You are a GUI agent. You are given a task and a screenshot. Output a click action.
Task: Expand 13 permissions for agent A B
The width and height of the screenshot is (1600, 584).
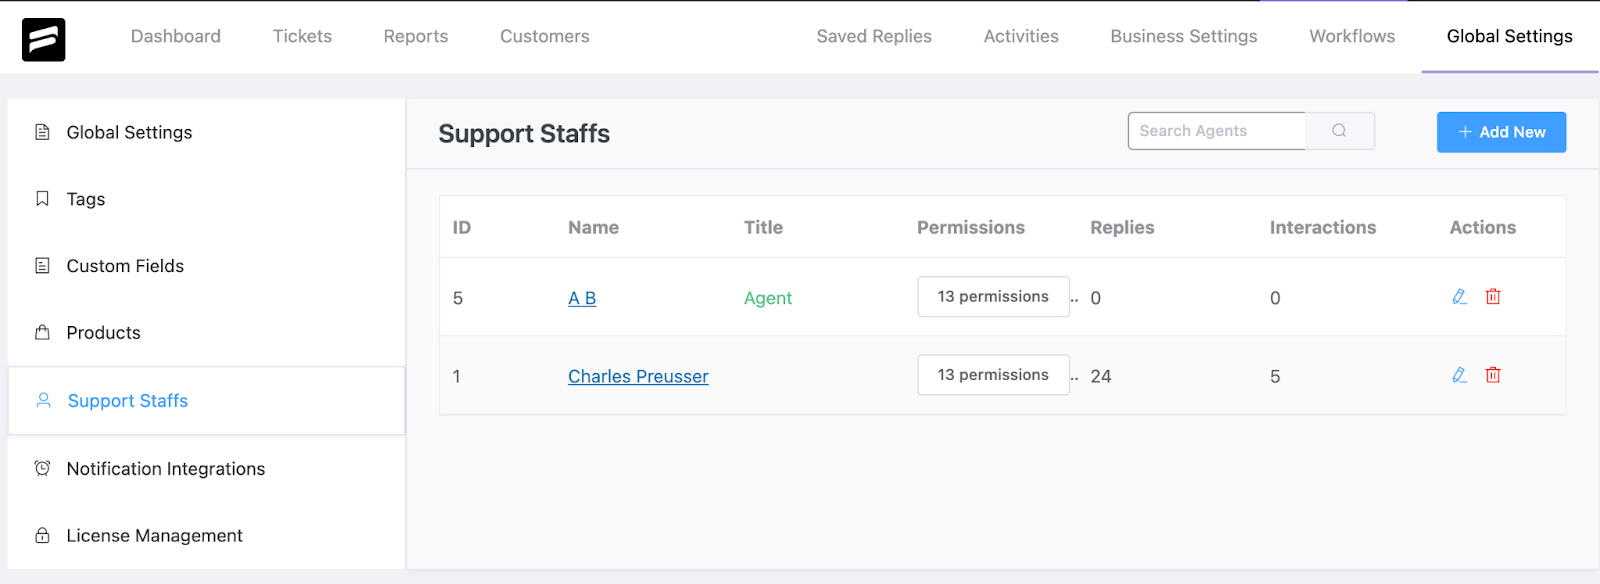tap(993, 297)
